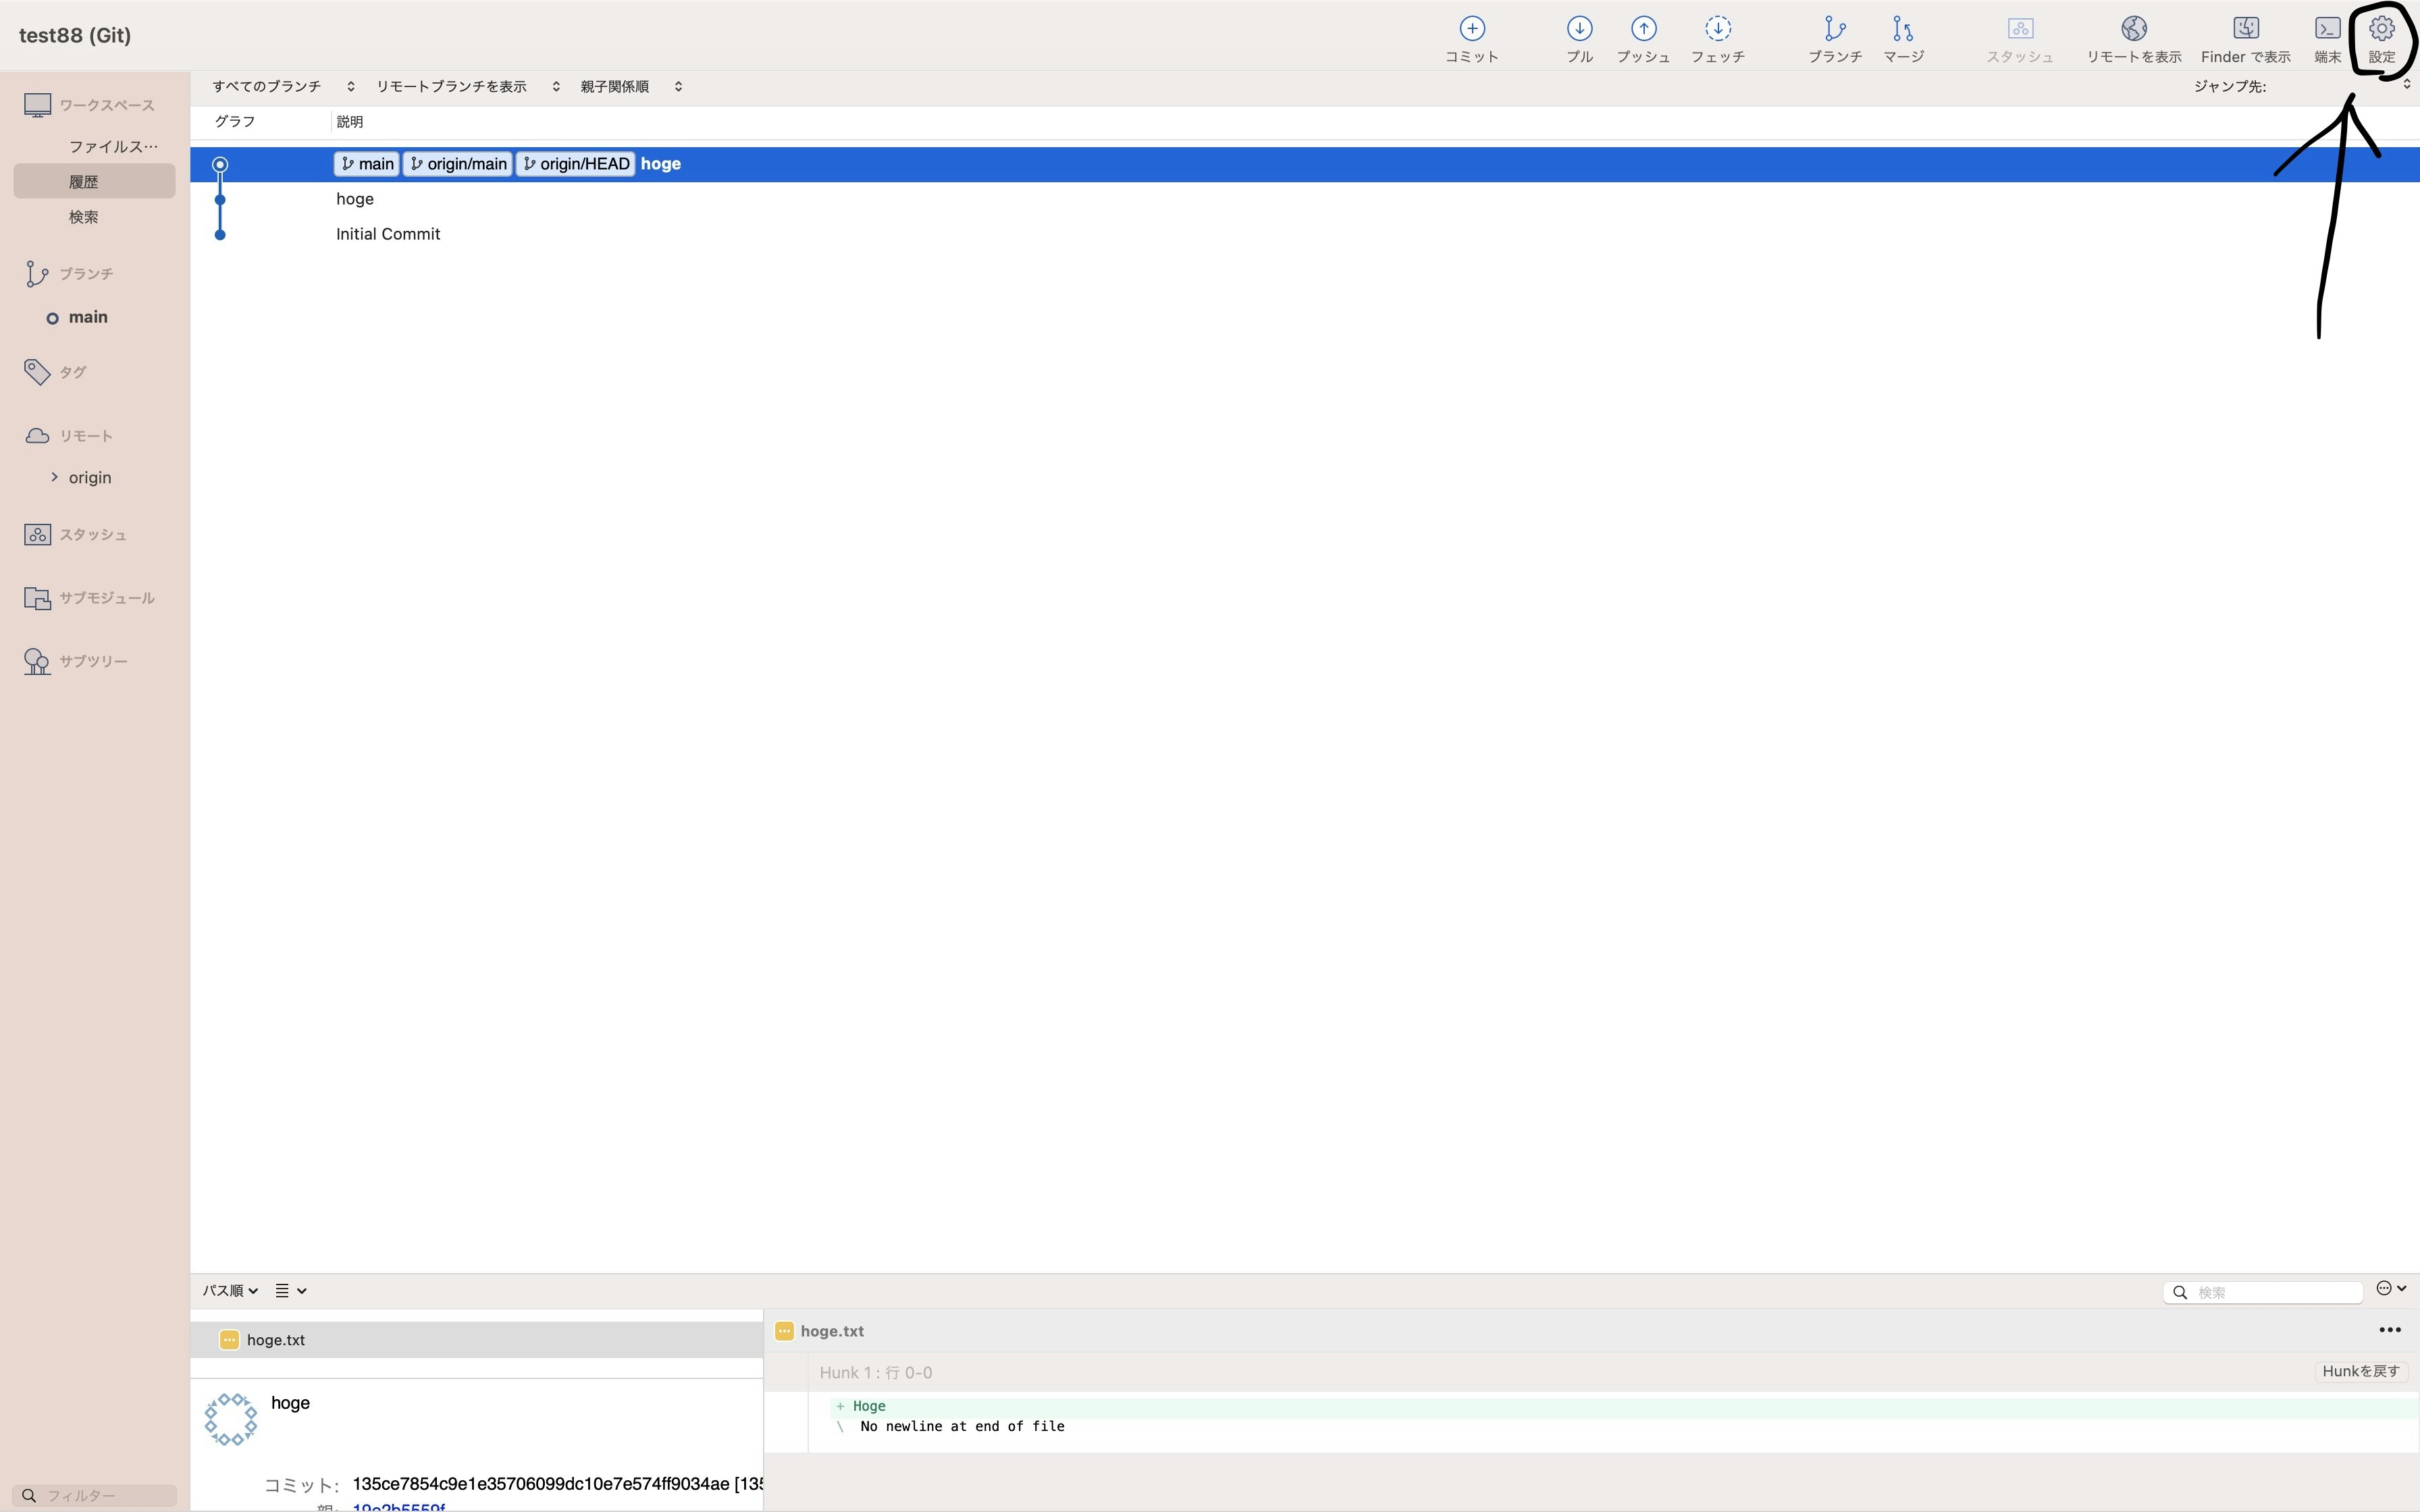The image size is (2420, 1512).
Task: Click the Push toolbar icon
Action: [1643, 30]
